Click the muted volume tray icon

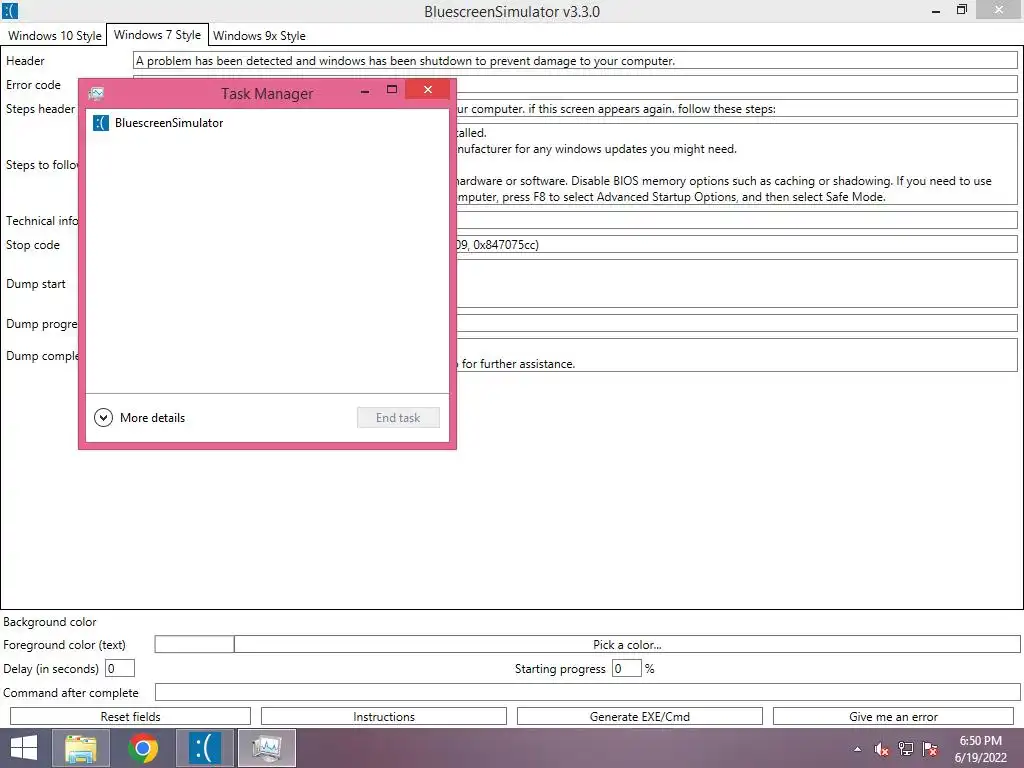pyautogui.click(x=881, y=749)
